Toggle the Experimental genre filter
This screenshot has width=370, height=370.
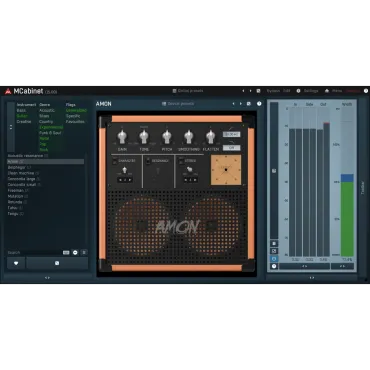tap(51, 127)
